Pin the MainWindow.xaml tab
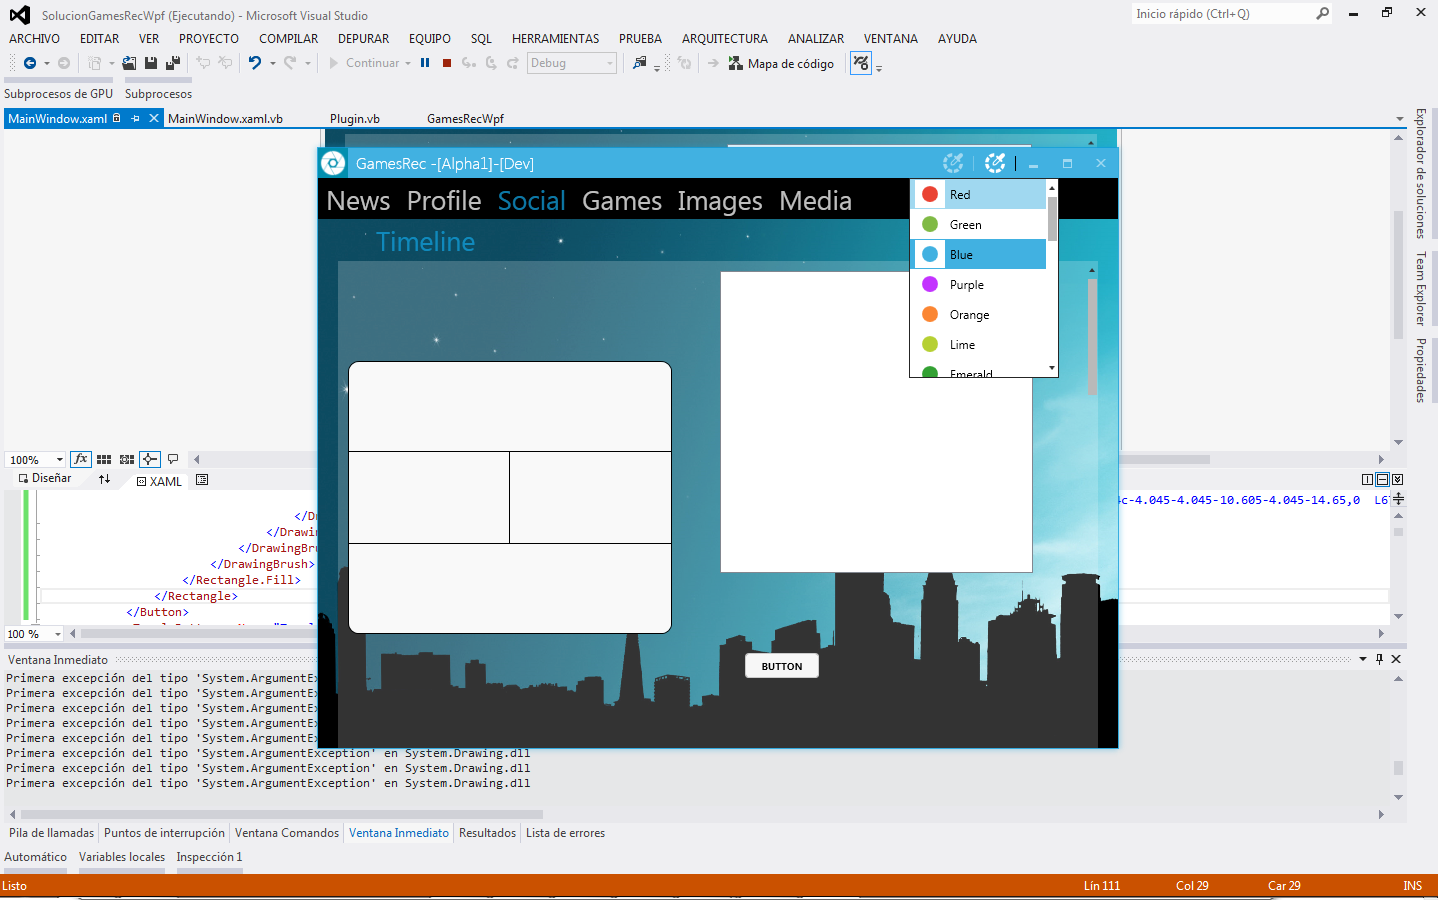The width and height of the screenshot is (1438, 900). pyautogui.click(x=135, y=118)
